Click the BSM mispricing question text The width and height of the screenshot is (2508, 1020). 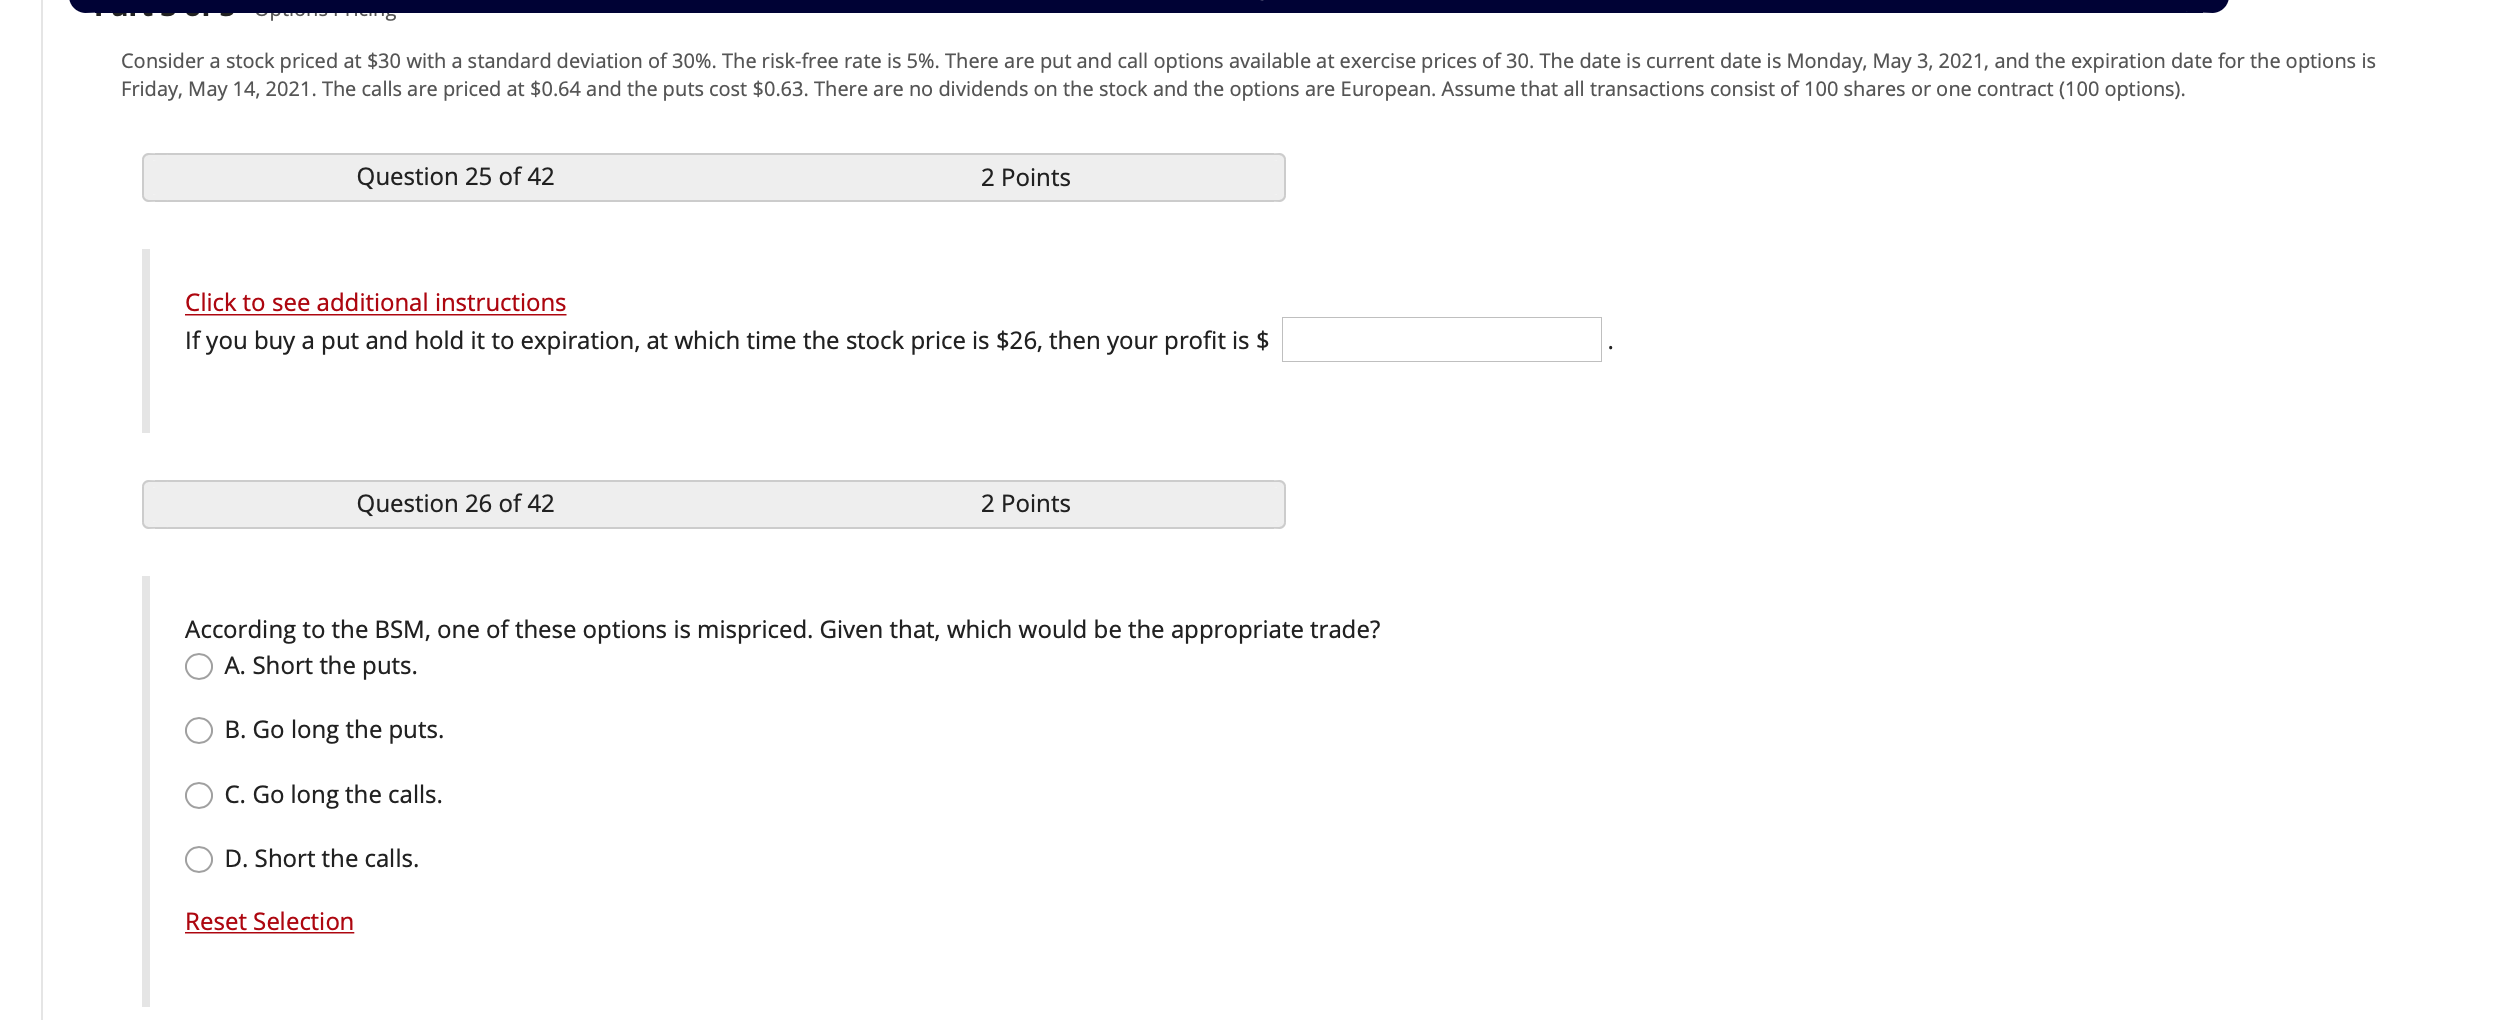click(x=783, y=629)
